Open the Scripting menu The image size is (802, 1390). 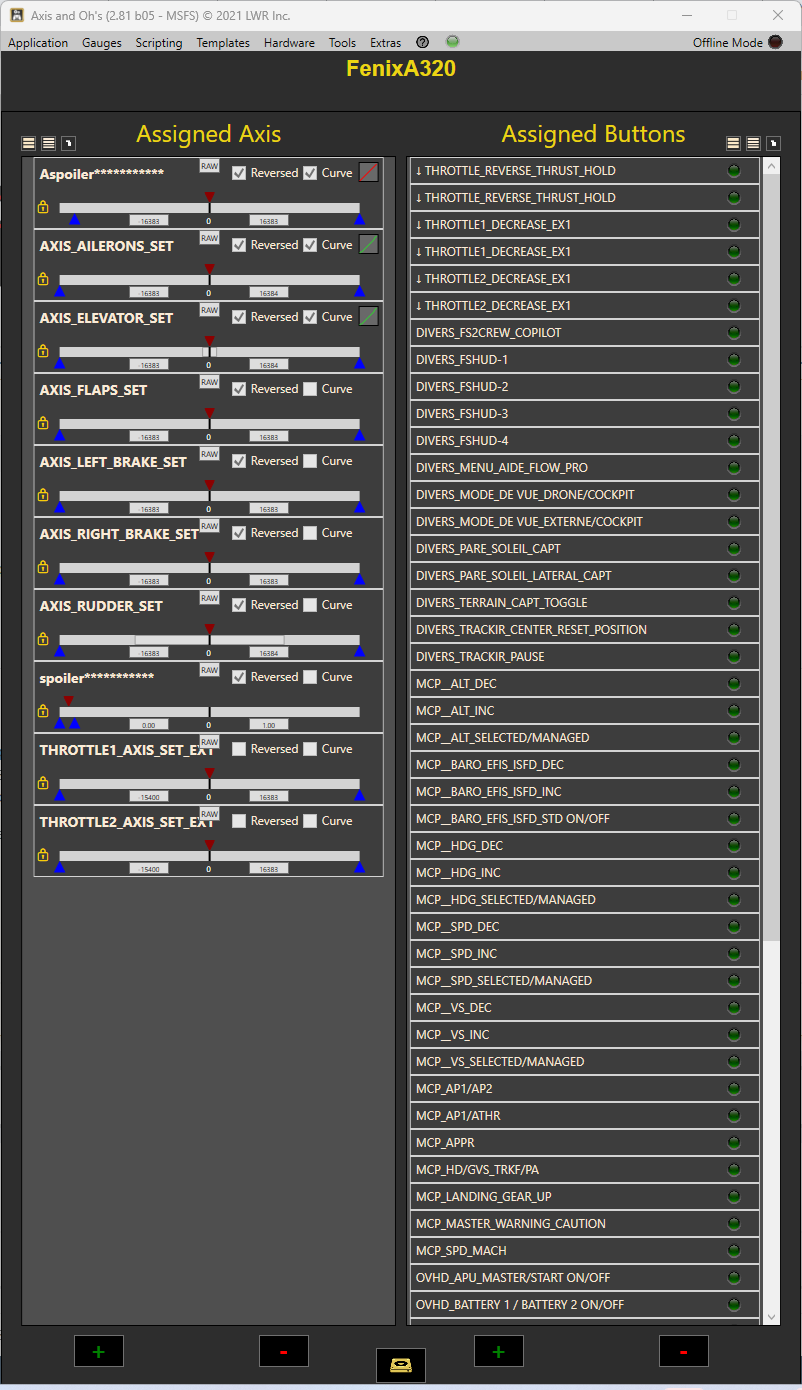159,43
